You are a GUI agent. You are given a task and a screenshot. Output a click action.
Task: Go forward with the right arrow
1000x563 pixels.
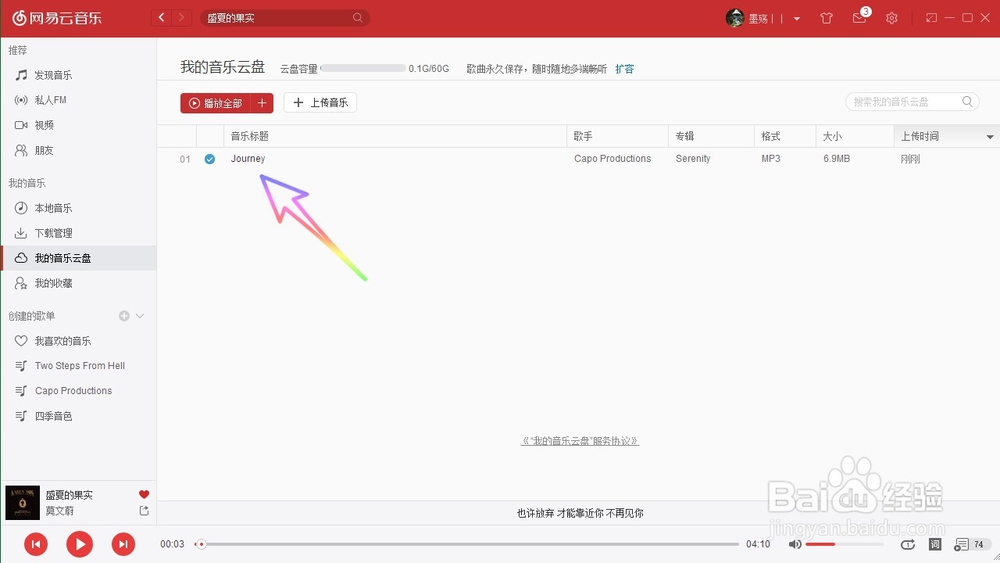[182, 18]
